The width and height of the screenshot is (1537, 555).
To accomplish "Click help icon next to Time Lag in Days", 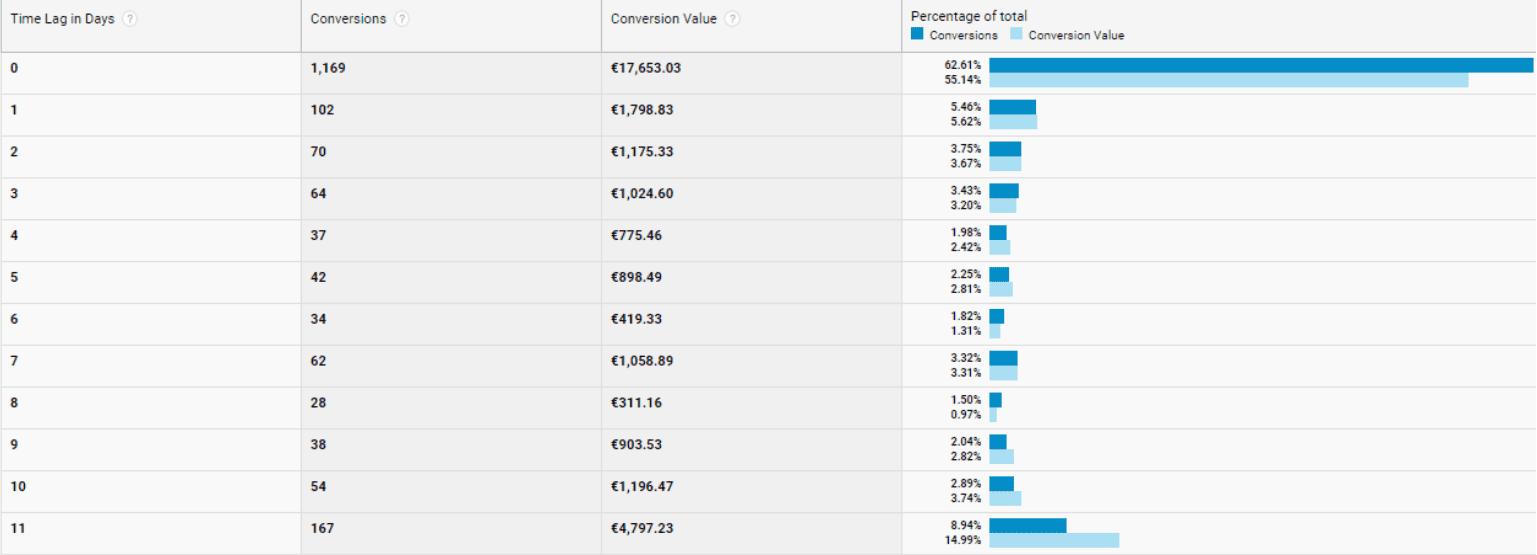I will point(130,19).
